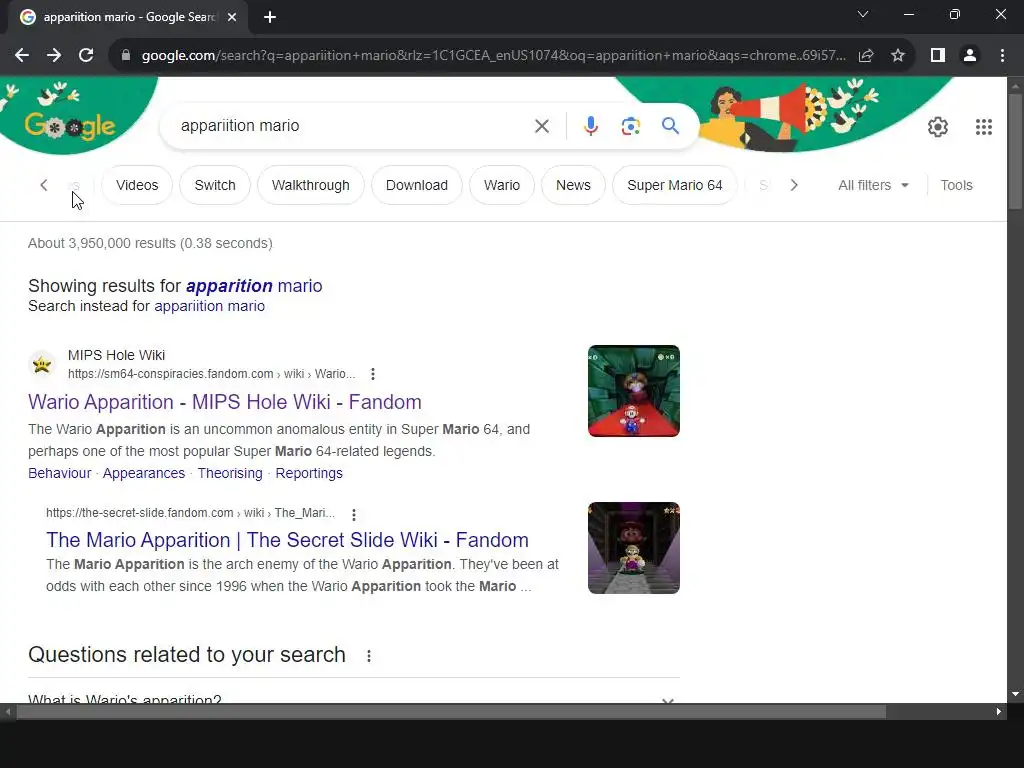Open the Behaviour sitelink
Viewport: 1024px width, 768px height.
(59, 473)
